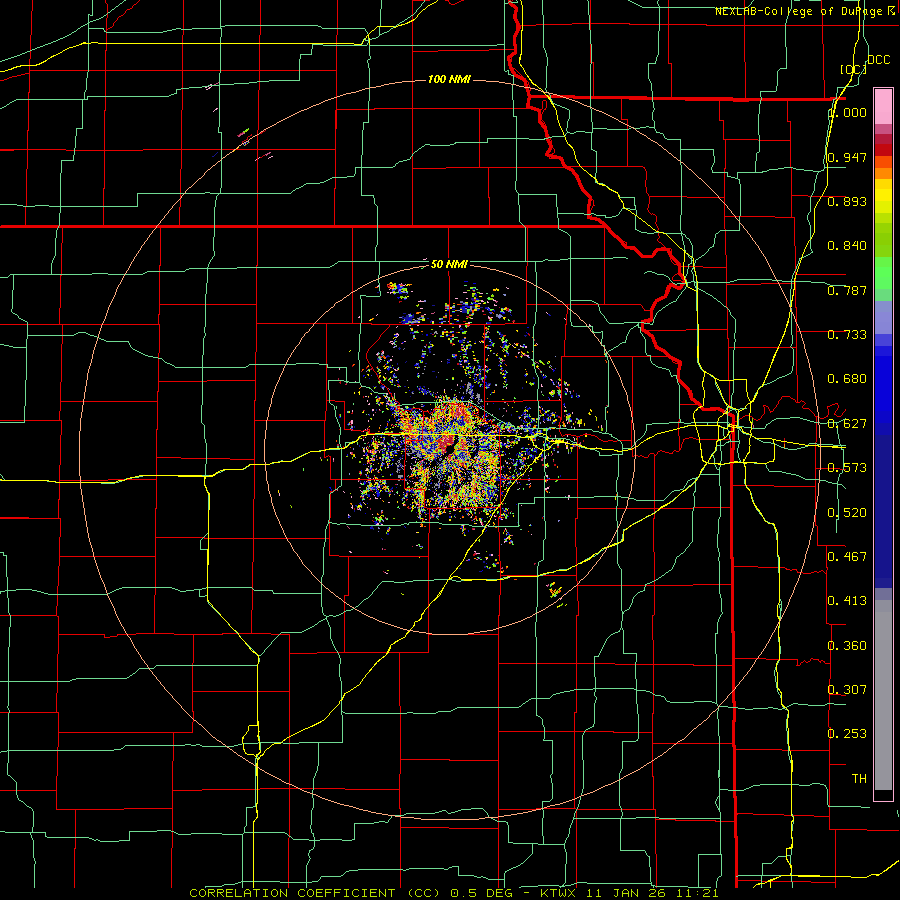Click the 0.573 legend value
Viewport: 900px width, 900px height.
click(847, 468)
